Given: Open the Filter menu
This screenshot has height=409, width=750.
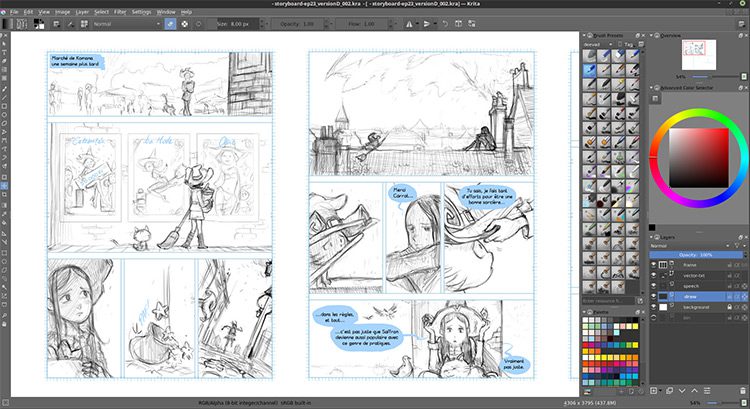Looking at the screenshot, I should tap(119, 12).
